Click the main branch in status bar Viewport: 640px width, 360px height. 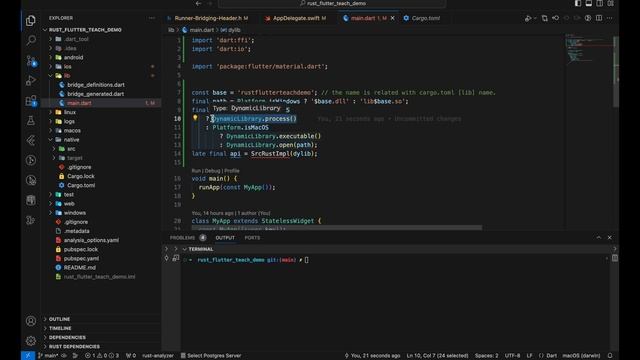tap(48, 356)
